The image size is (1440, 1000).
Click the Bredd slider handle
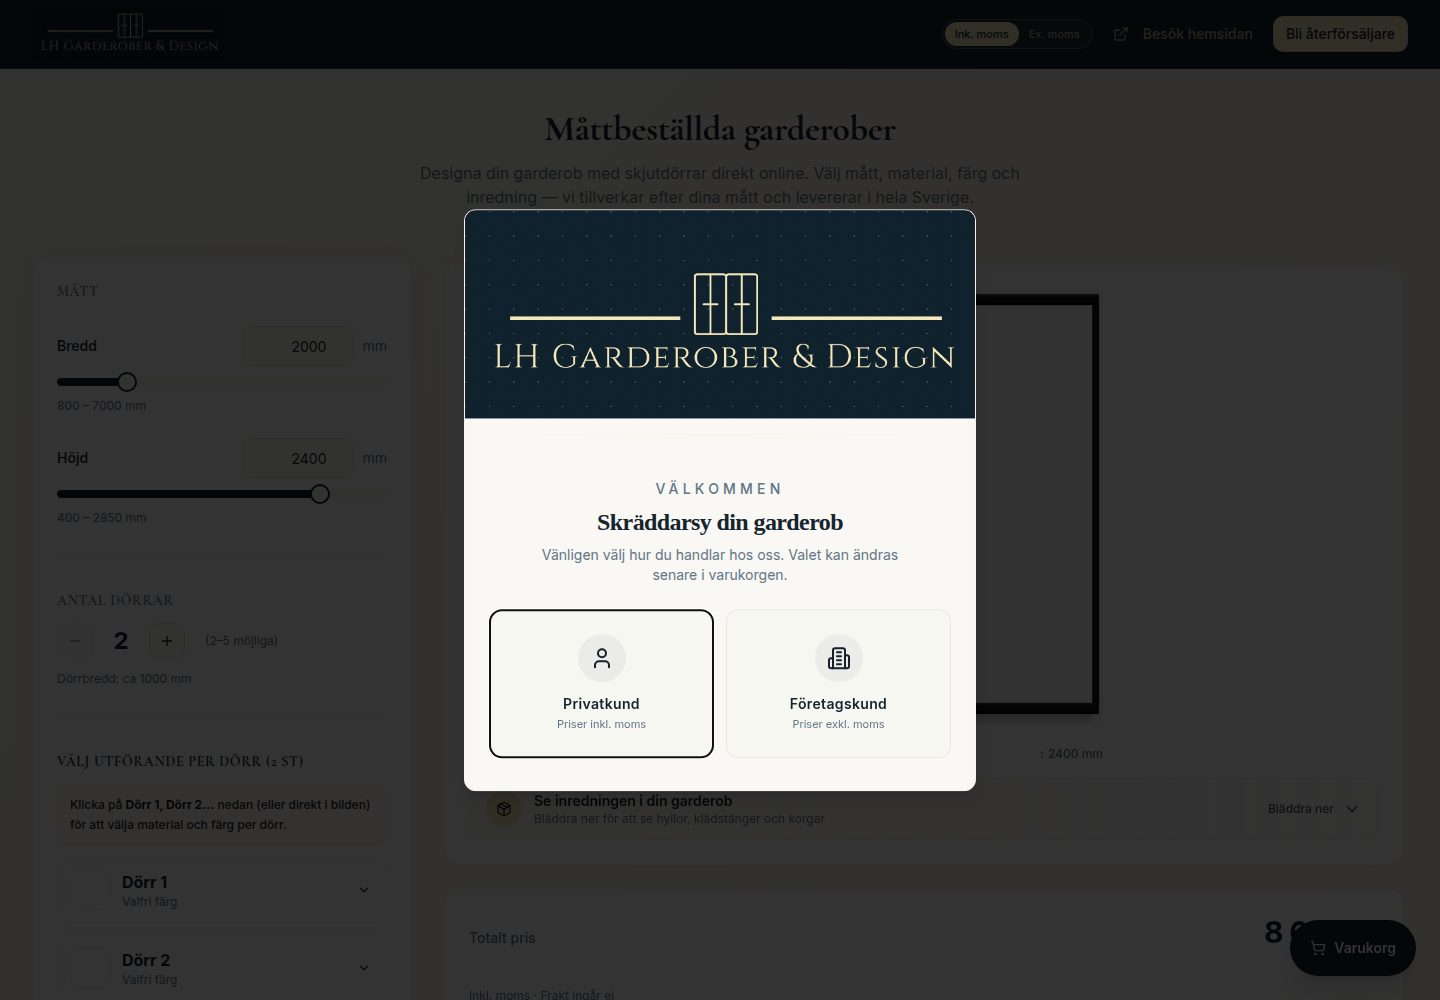point(127,382)
